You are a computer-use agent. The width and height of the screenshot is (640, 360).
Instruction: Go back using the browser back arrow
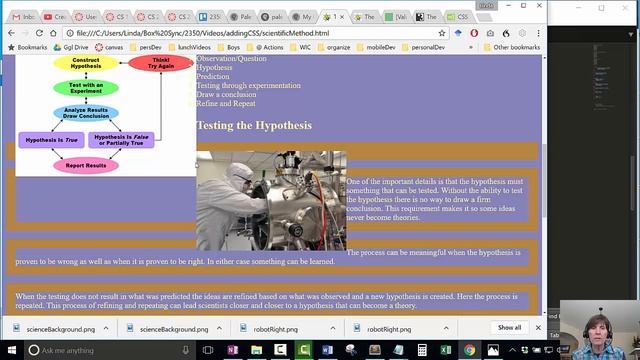click(x=11, y=33)
